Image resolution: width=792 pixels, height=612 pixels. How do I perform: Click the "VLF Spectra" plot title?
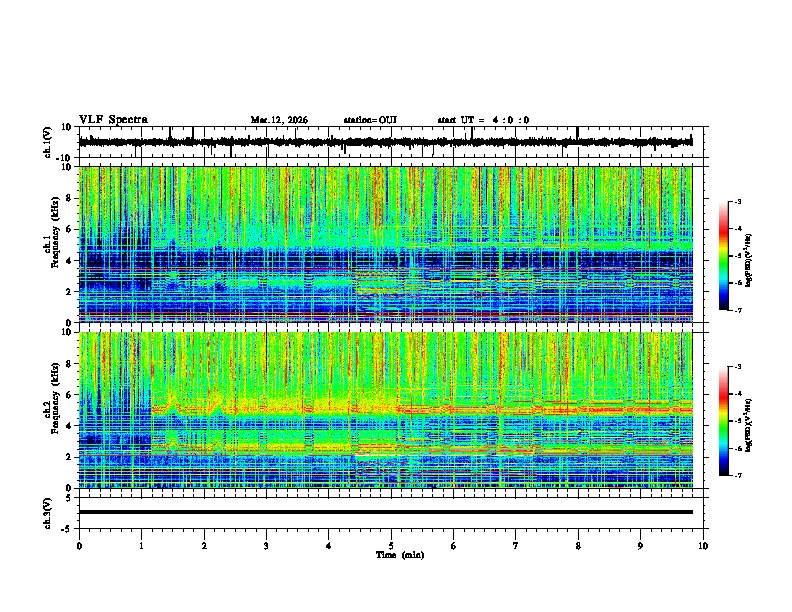click(113, 120)
